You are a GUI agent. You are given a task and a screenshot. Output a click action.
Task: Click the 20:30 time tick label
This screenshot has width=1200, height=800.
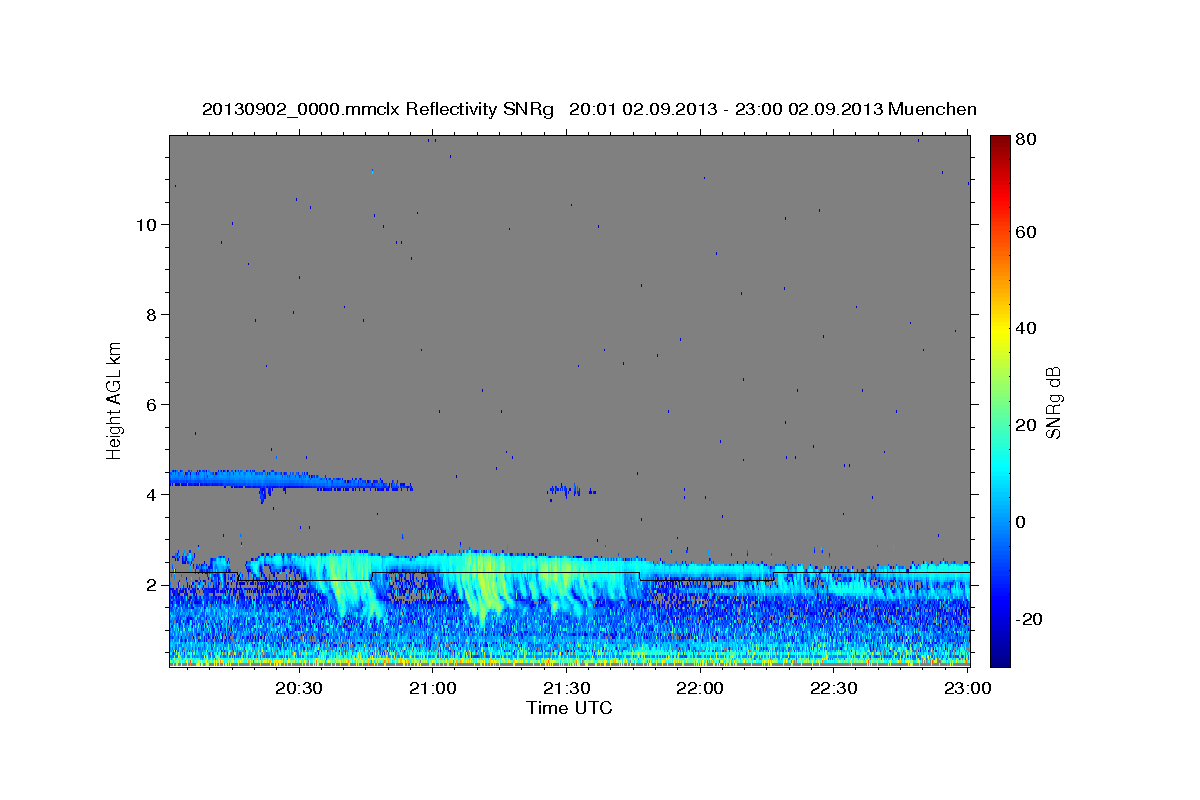click(x=299, y=689)
